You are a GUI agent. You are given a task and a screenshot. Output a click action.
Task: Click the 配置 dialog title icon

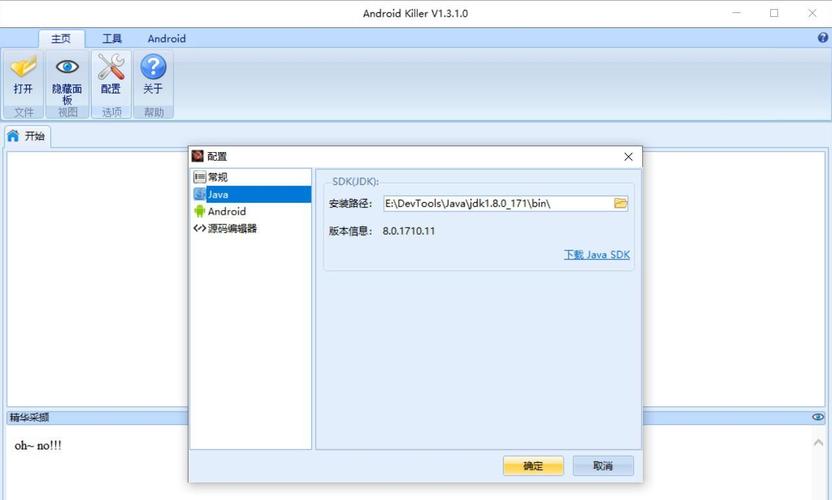pos(197,156)
